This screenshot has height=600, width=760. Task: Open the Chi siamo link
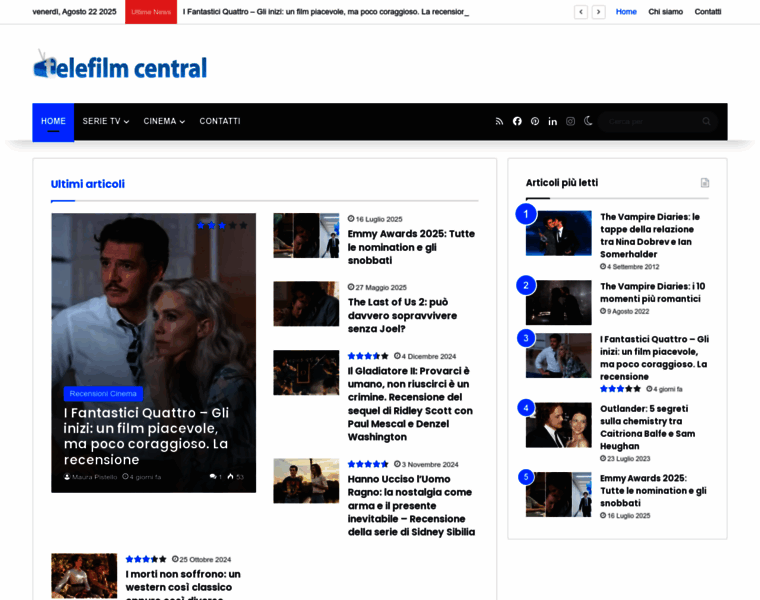pos(665,12)
